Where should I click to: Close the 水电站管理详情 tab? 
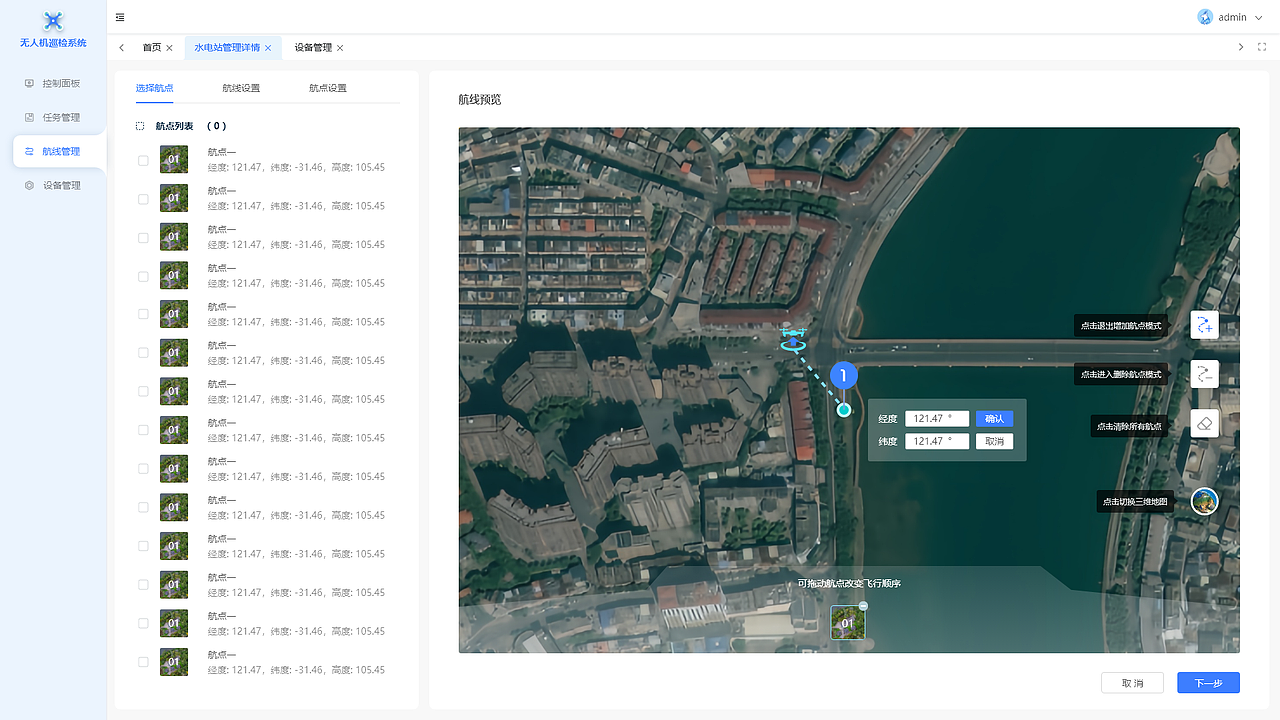point(268,48)
